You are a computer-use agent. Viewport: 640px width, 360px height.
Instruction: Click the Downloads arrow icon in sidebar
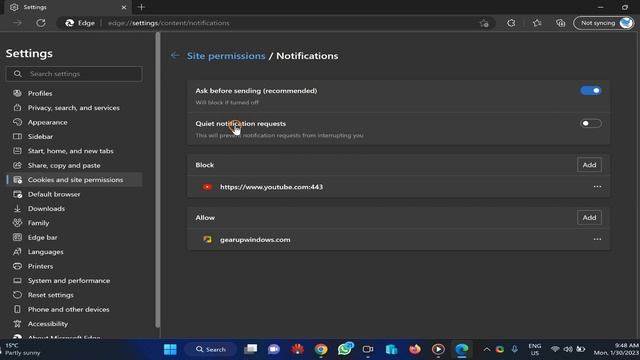pos(17,209)
